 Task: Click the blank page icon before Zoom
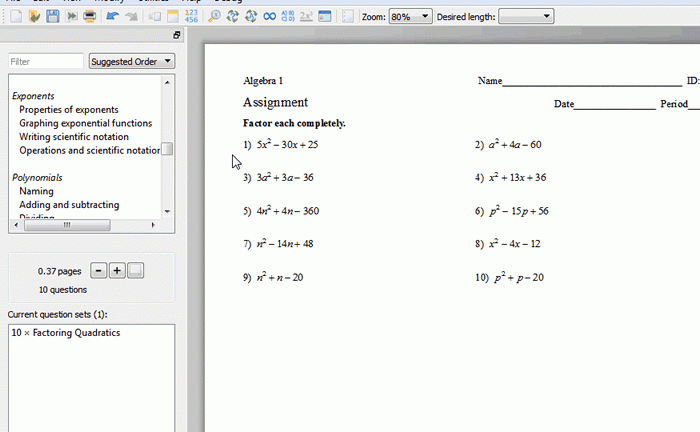(347, 17)
